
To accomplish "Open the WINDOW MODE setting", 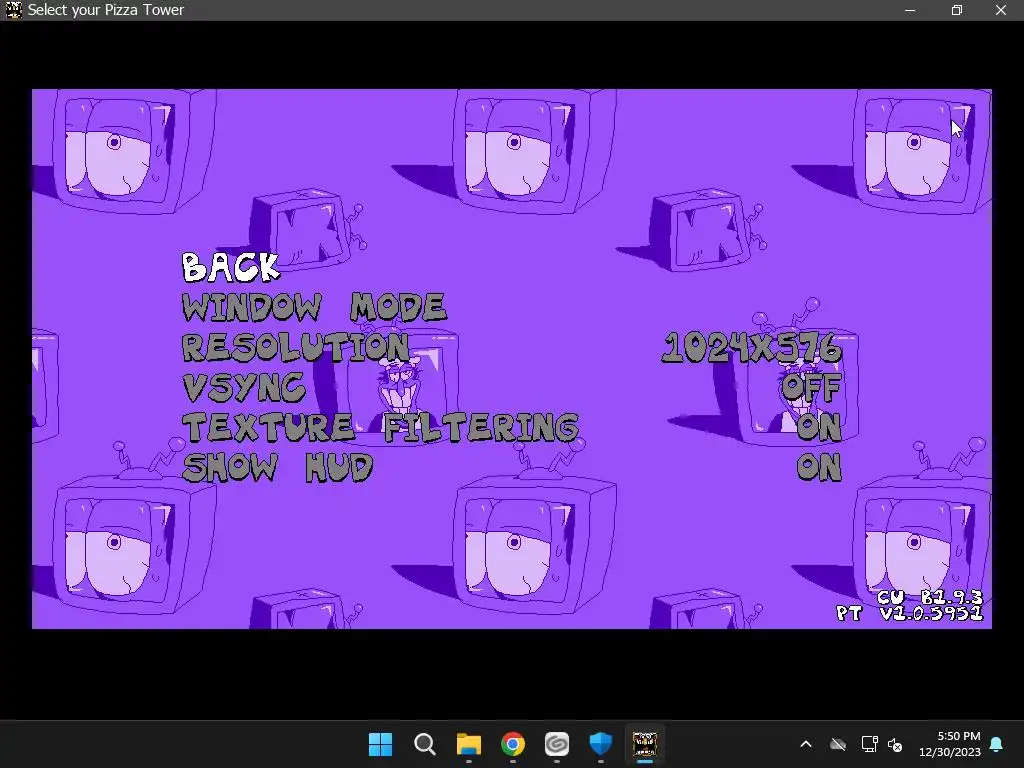I will click(x=314, y=307).
